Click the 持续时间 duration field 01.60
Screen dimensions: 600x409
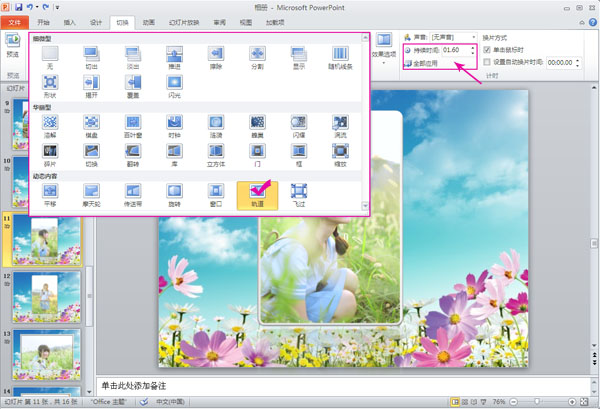(456, 50)
